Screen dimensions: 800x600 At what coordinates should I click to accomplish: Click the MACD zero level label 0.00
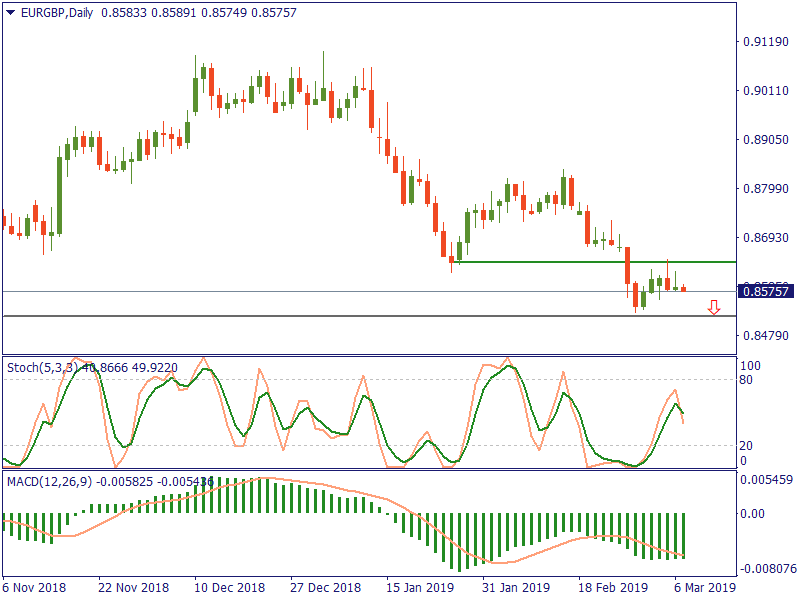point(752,514)
